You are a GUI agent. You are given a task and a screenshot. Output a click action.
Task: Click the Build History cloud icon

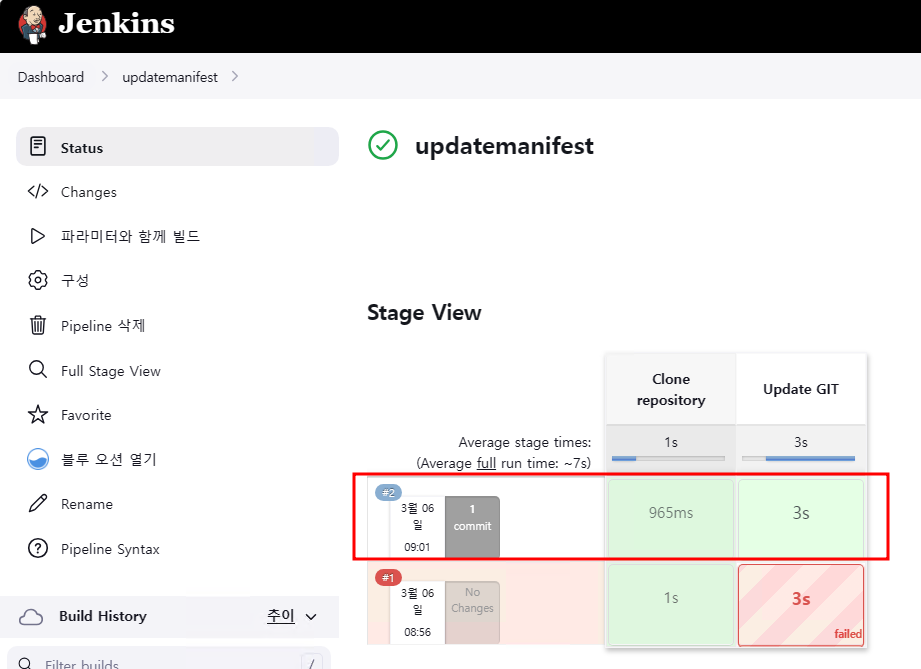31,617
